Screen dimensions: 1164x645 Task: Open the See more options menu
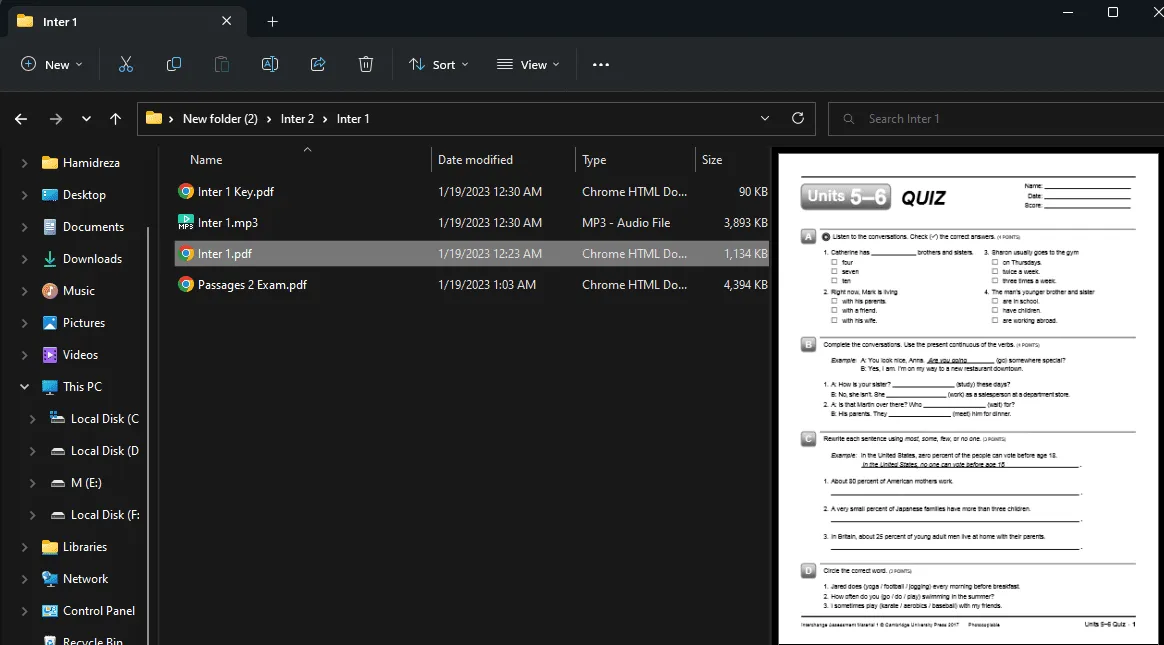[x=600, y=64]
